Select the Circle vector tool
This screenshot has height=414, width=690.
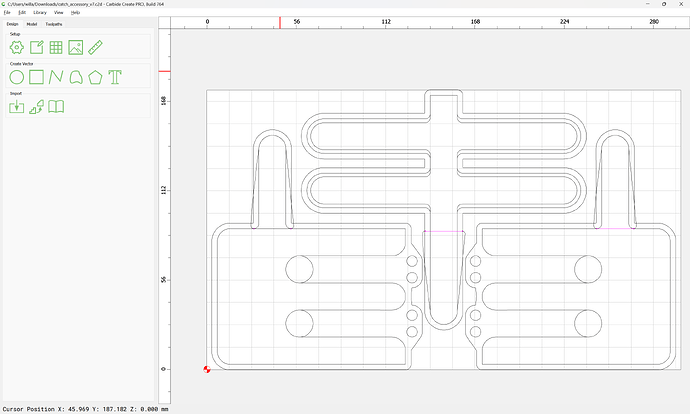tap(17, 77)
